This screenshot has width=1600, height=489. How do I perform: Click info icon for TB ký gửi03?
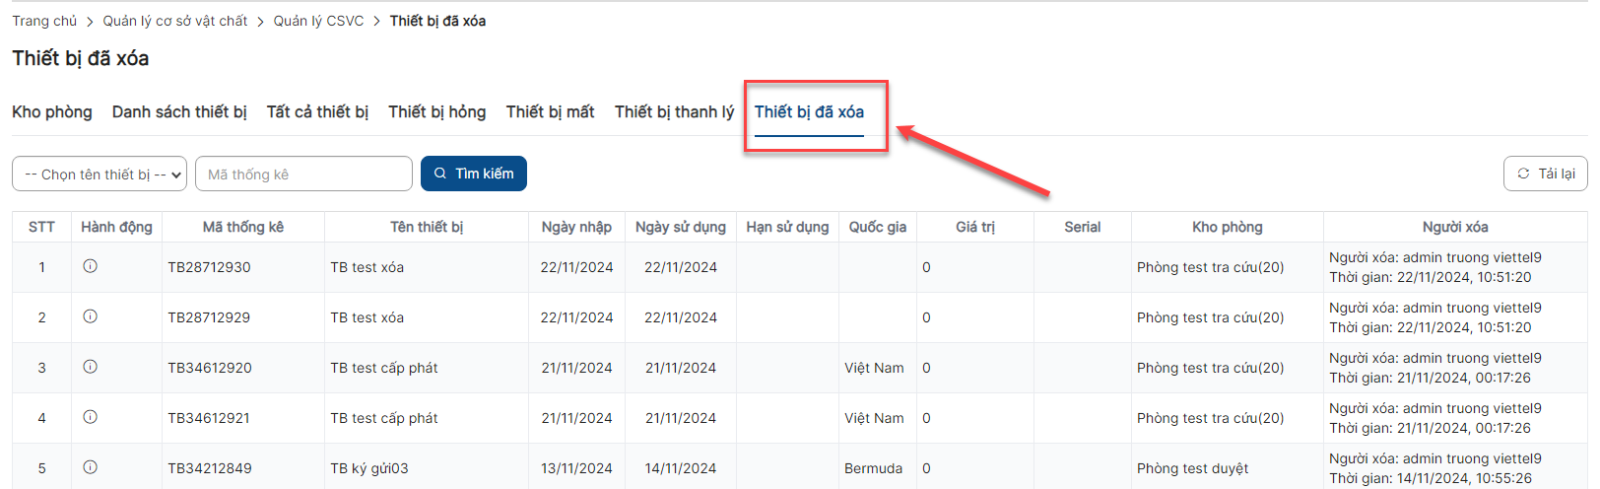coord(90,467)
